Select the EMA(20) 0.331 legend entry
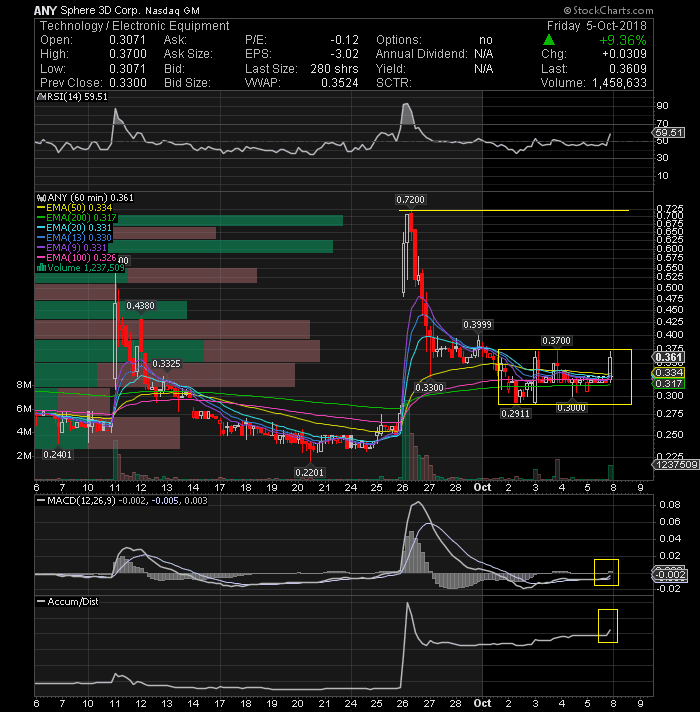 pos(74,227)
